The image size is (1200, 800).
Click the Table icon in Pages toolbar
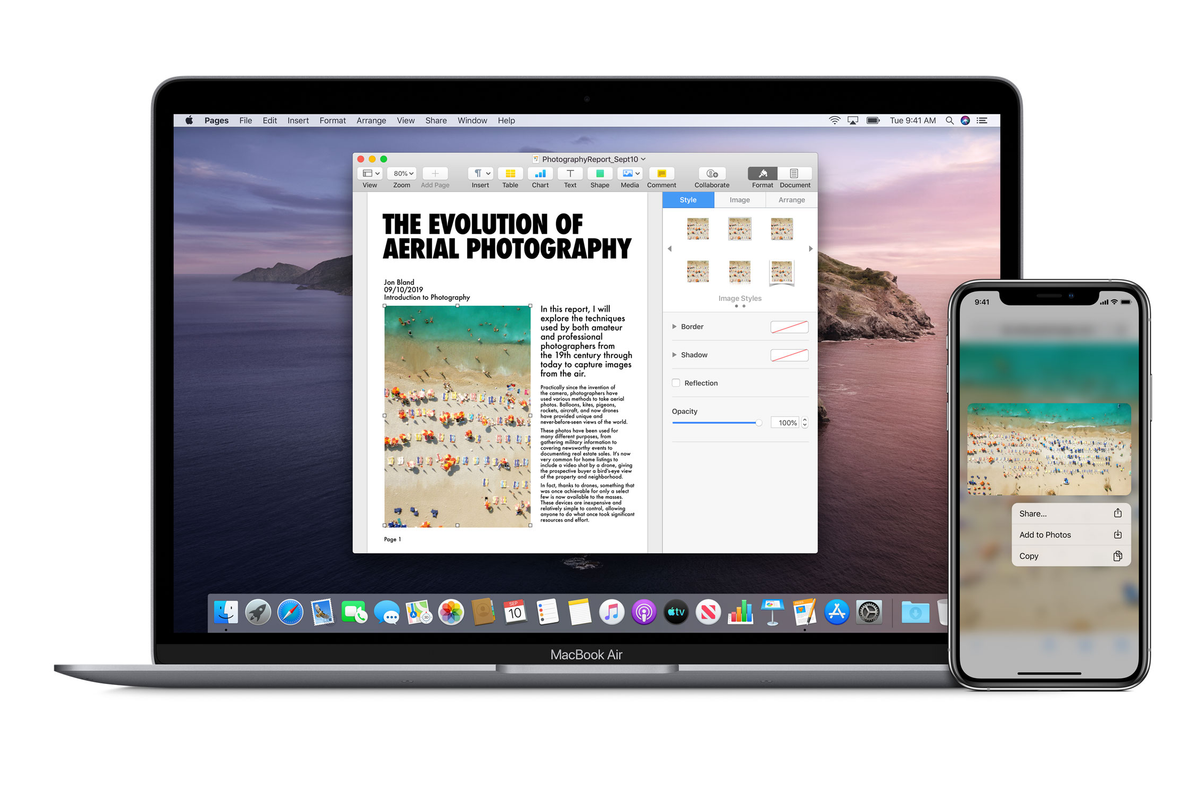[x=510, y=174]
